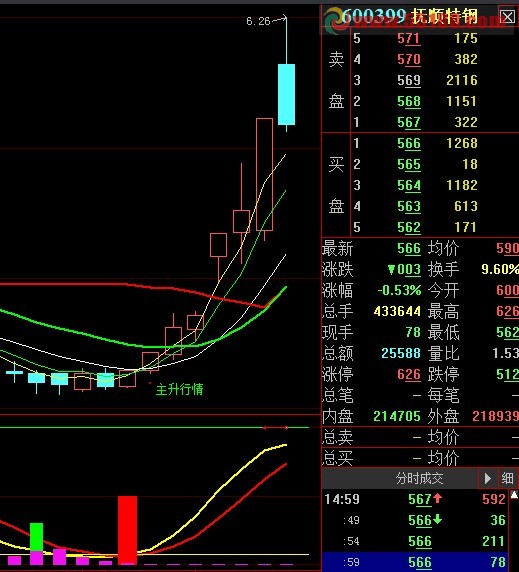519x572 pixels.
Task: Click 跌停 value 512
Action: point(508,374)
